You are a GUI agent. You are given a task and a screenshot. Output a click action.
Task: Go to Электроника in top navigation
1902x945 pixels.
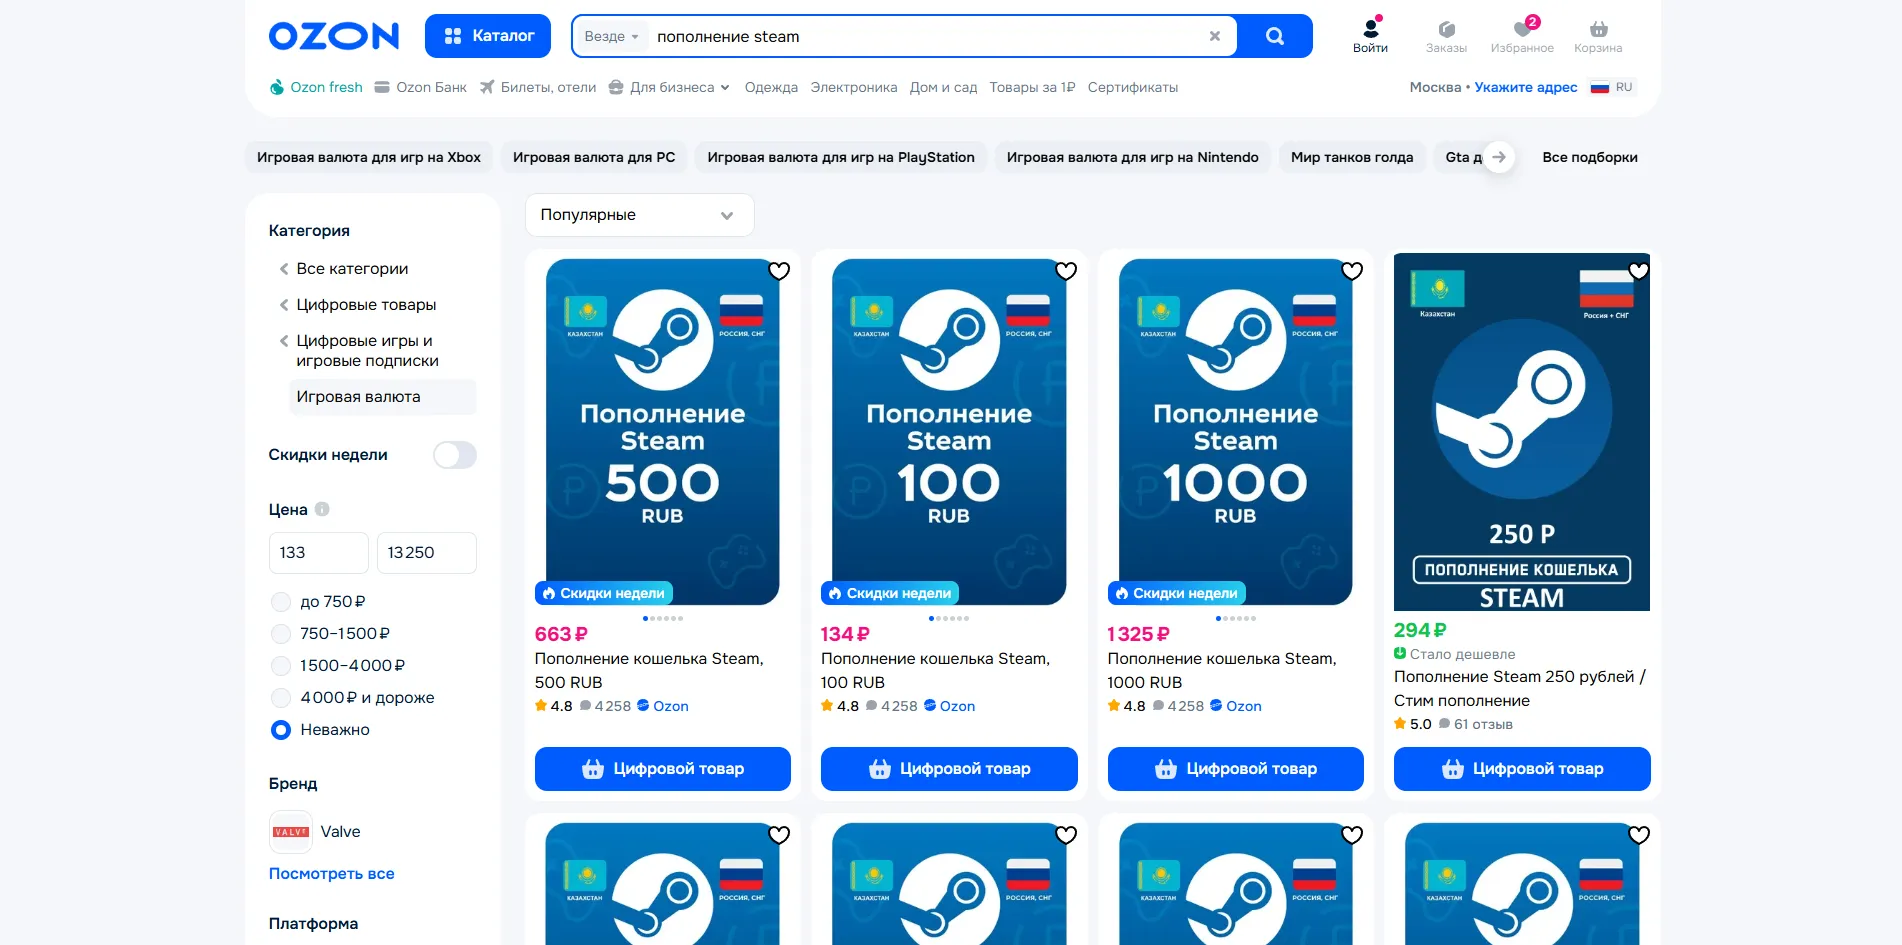[853, 88]
